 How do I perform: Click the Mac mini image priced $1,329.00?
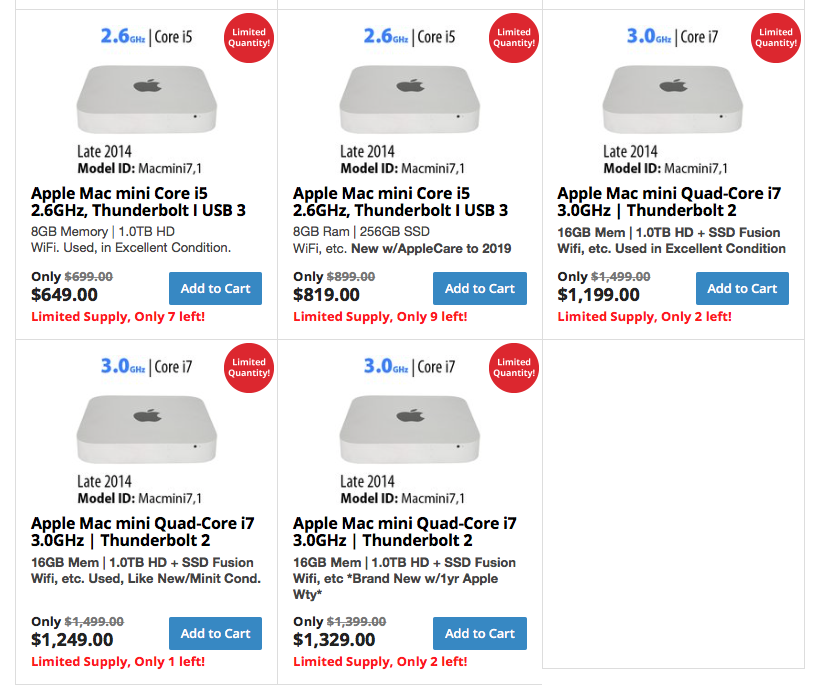(410, 429)
